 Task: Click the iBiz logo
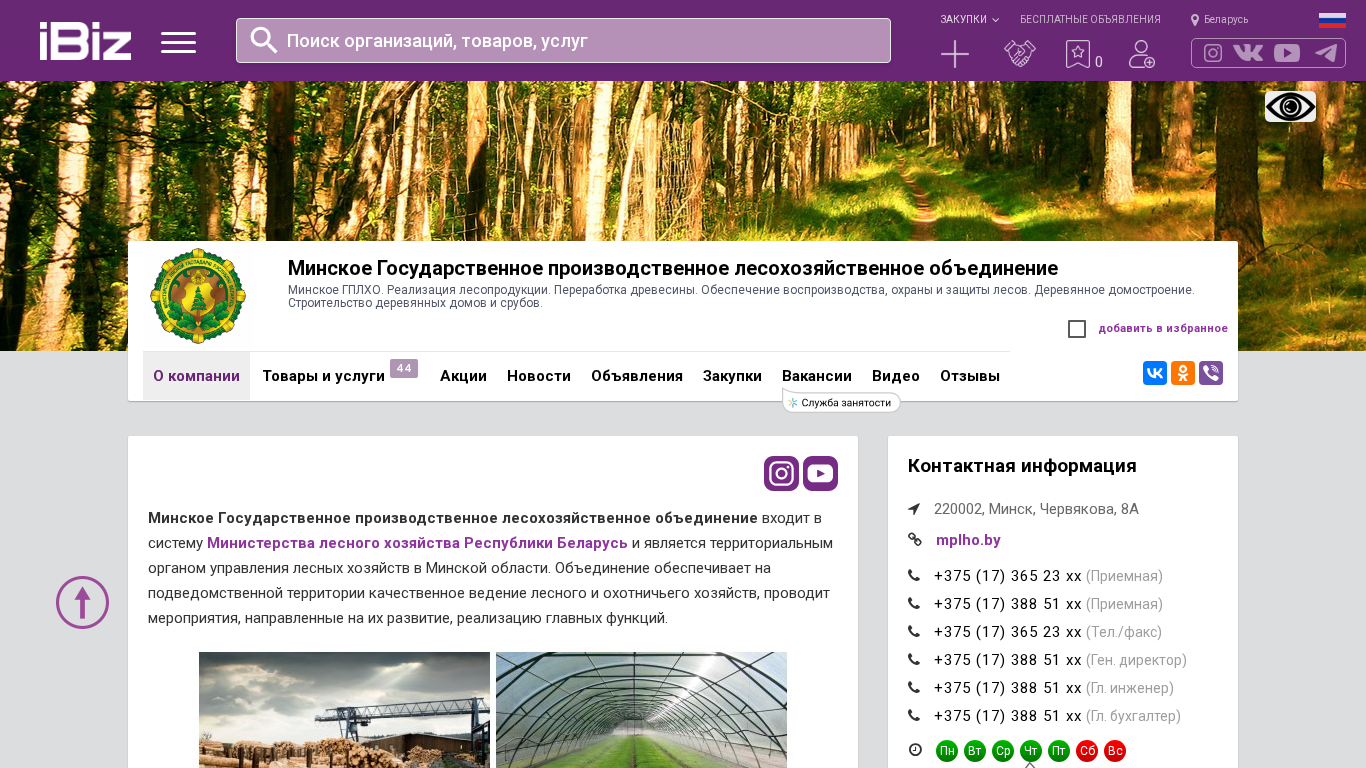(x=85, y=41)
